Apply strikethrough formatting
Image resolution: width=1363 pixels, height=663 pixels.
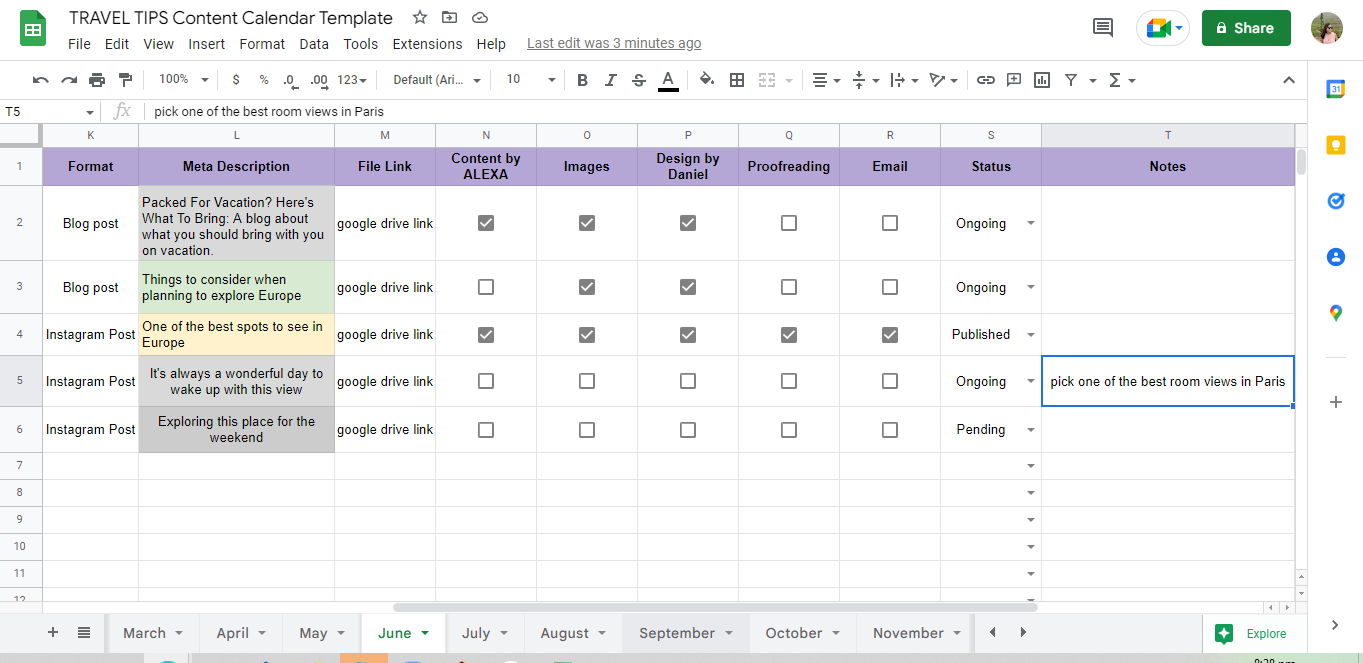639,80
